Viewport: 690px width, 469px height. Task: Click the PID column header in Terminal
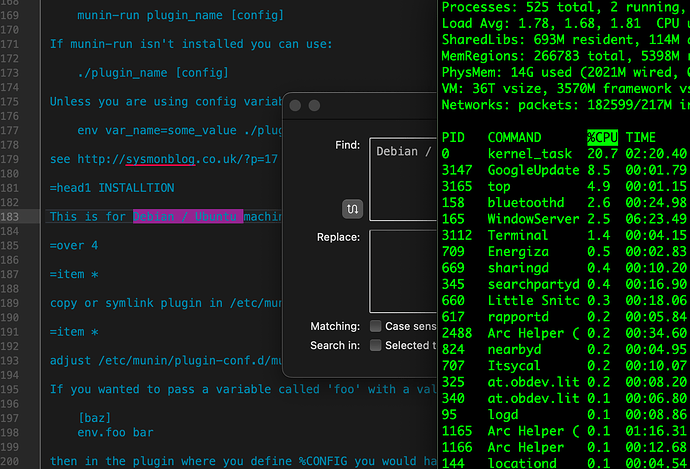coord(453,137)
